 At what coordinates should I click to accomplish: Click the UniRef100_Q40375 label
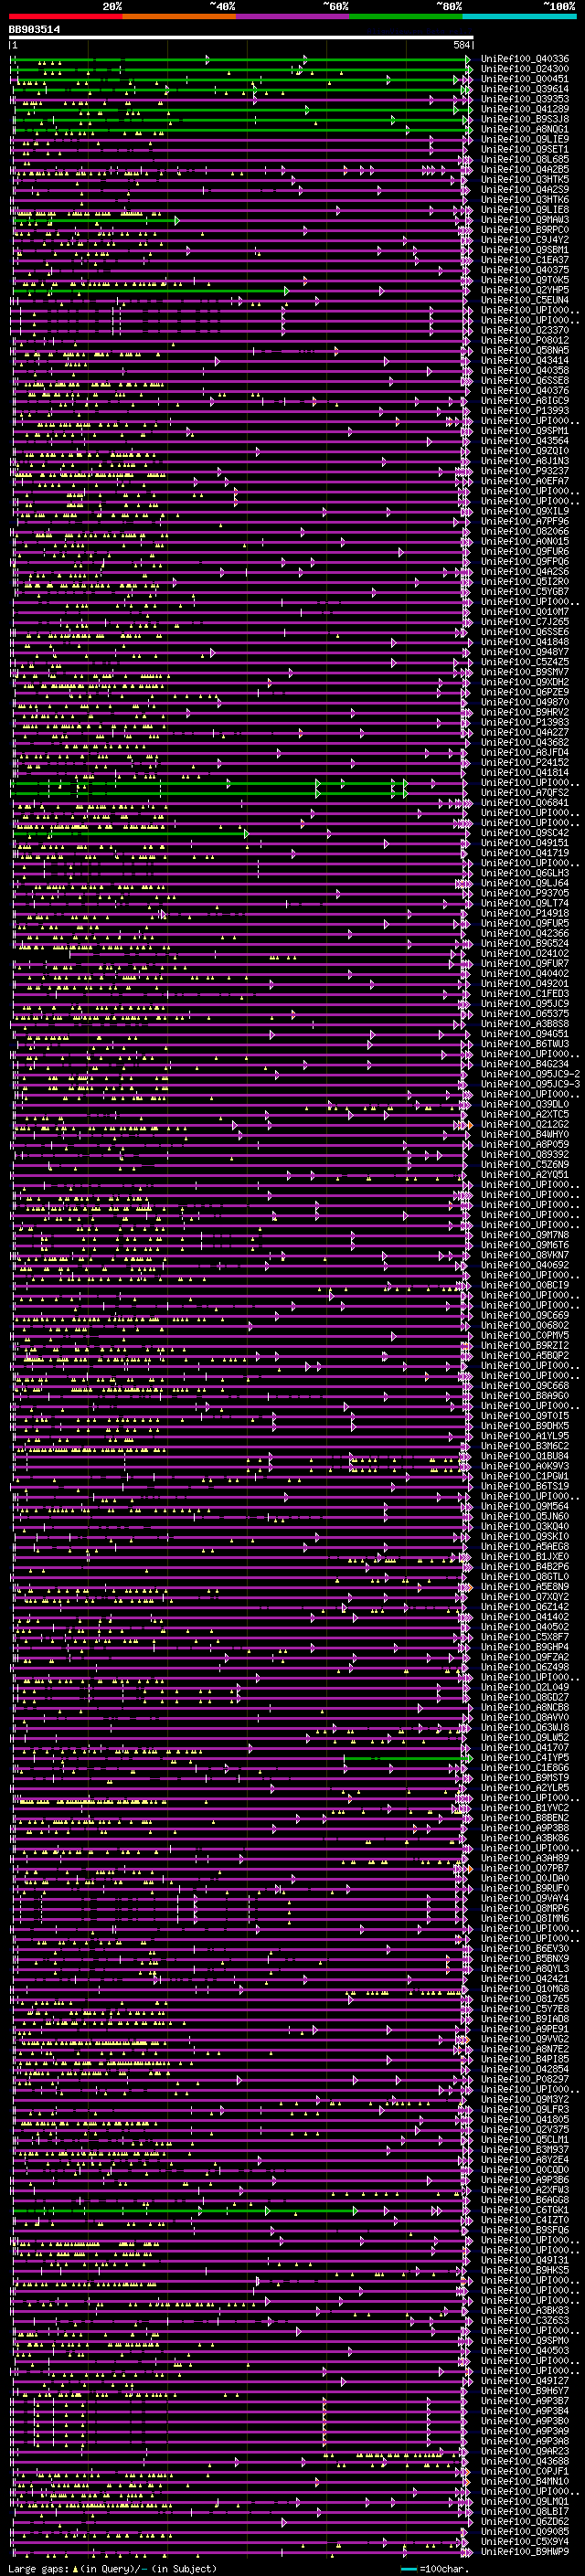pyautogui.click(x=525, y=270)
